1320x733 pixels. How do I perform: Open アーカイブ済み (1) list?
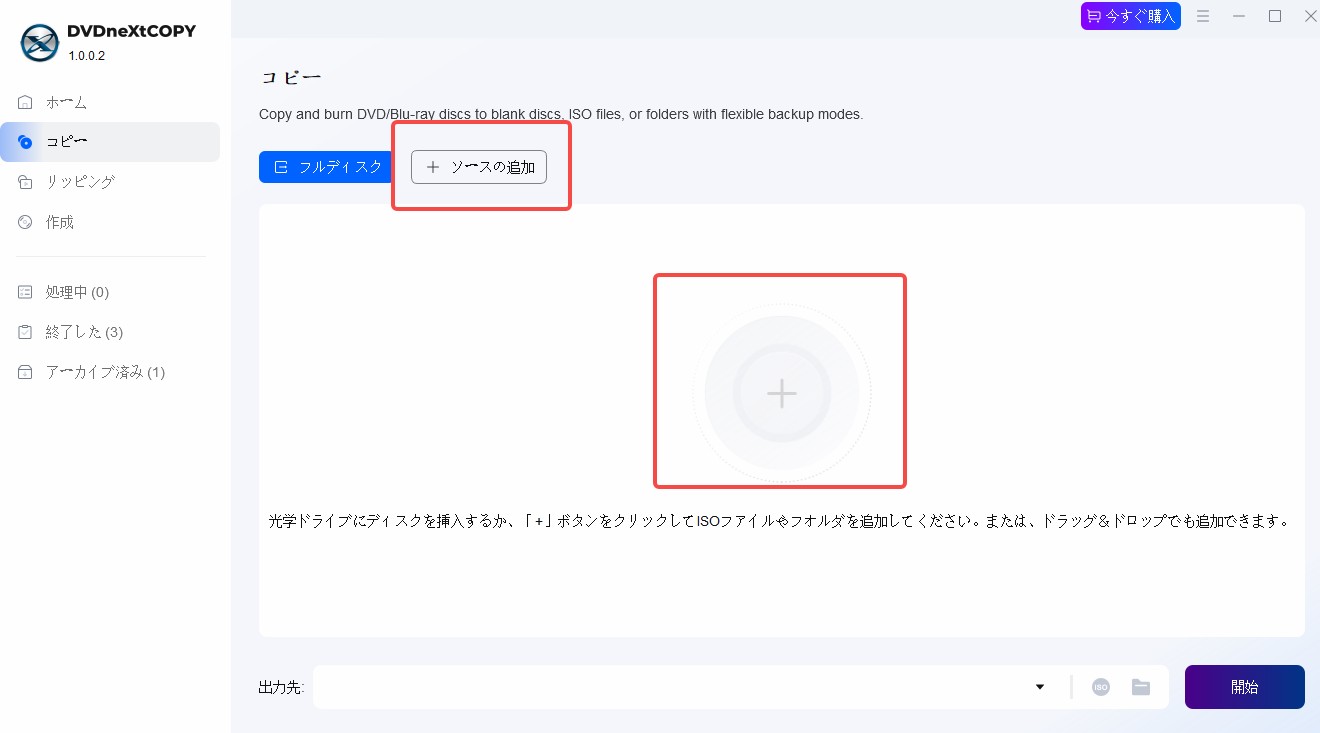tap(110, 372)
